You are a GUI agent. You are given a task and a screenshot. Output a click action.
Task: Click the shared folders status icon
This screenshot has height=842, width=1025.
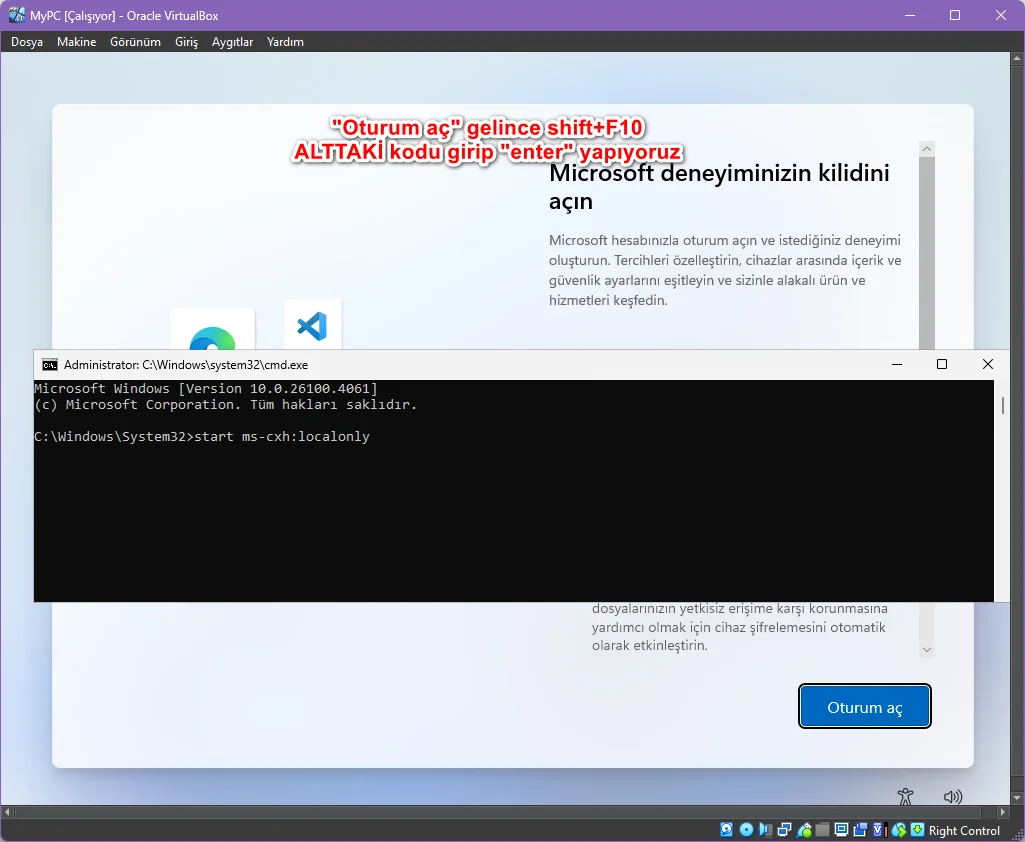pos(822,830)
